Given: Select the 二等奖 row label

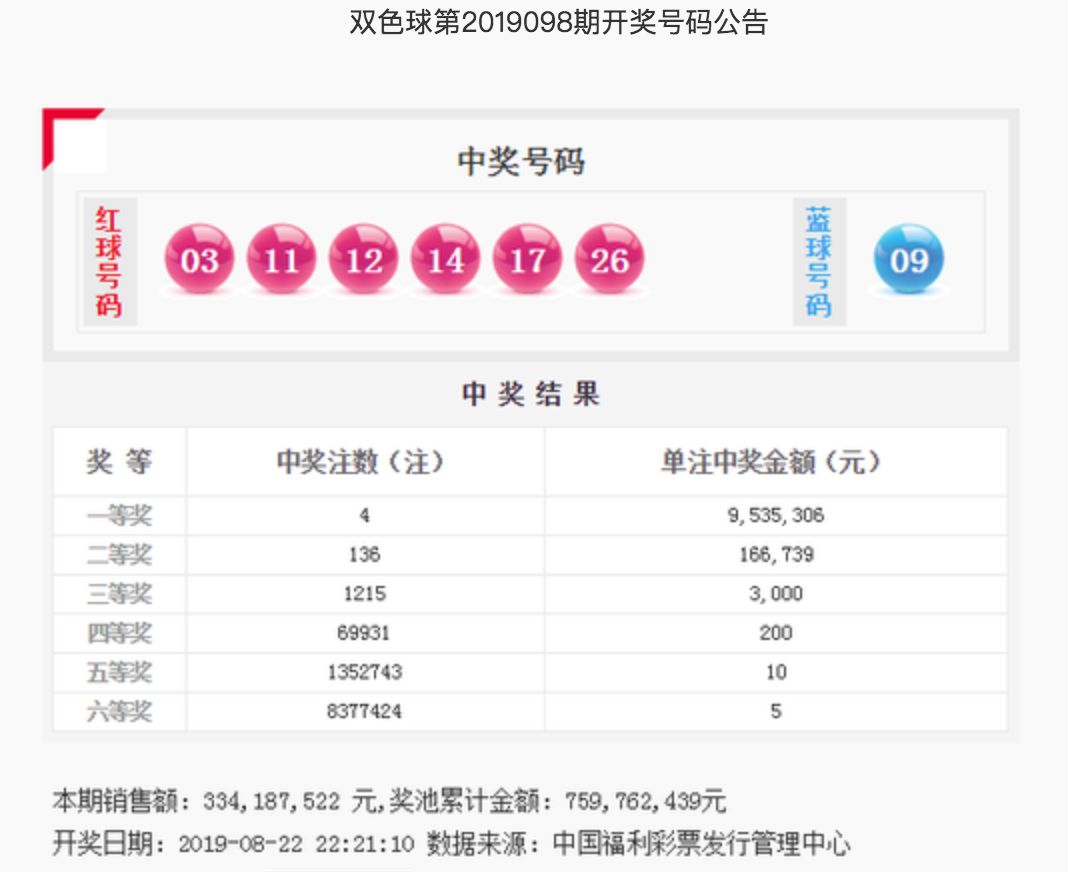Looking at the screenshot, I should click(x=119, y=555).
